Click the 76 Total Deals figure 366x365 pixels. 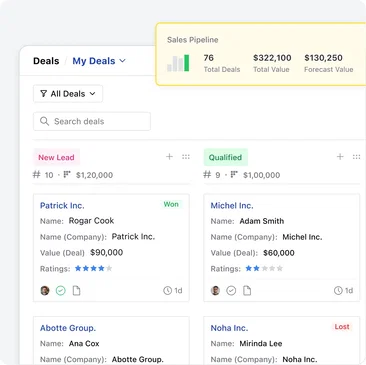point(209,58)
